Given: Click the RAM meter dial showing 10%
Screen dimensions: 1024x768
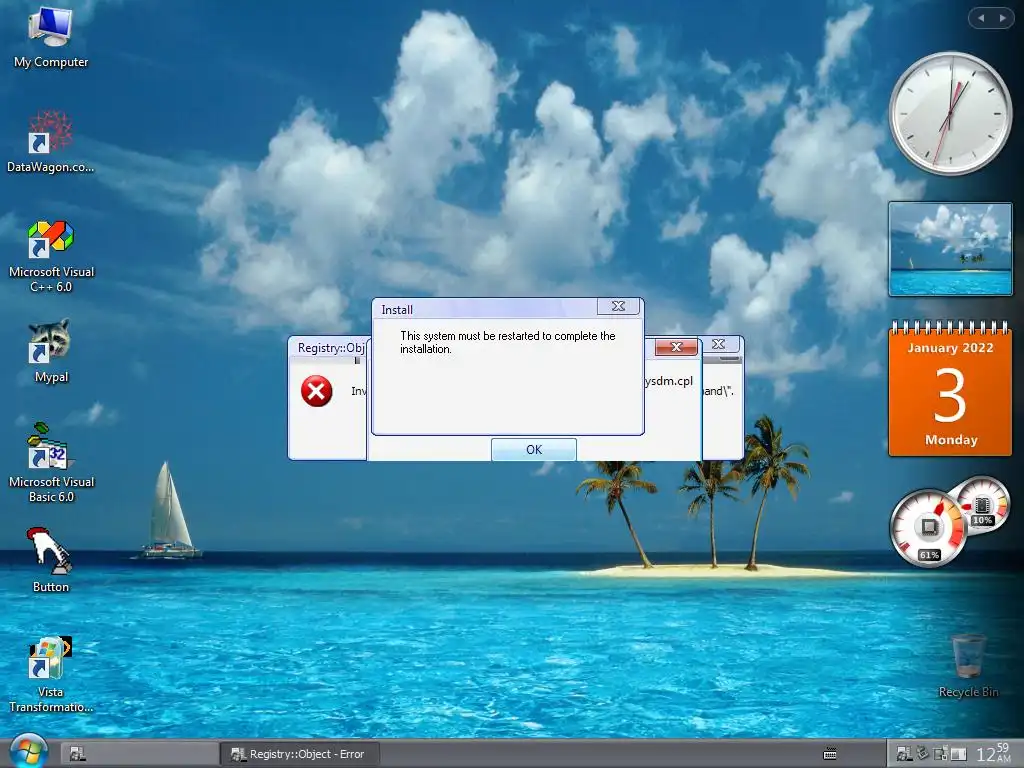Looking at the screenshot, I should 982,505.
